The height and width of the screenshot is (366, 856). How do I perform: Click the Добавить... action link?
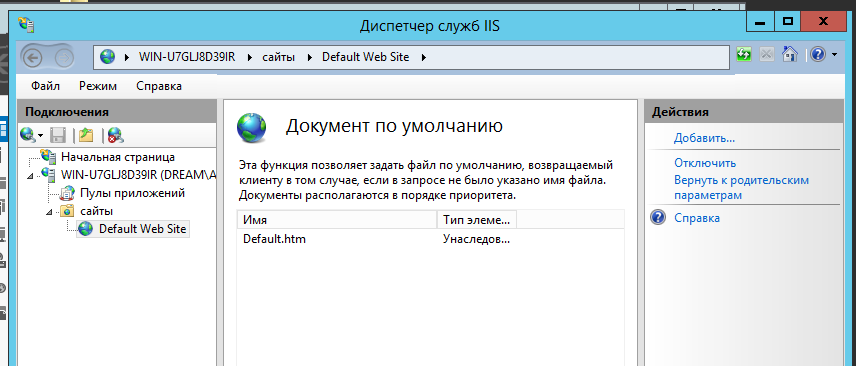pos(704,138)
